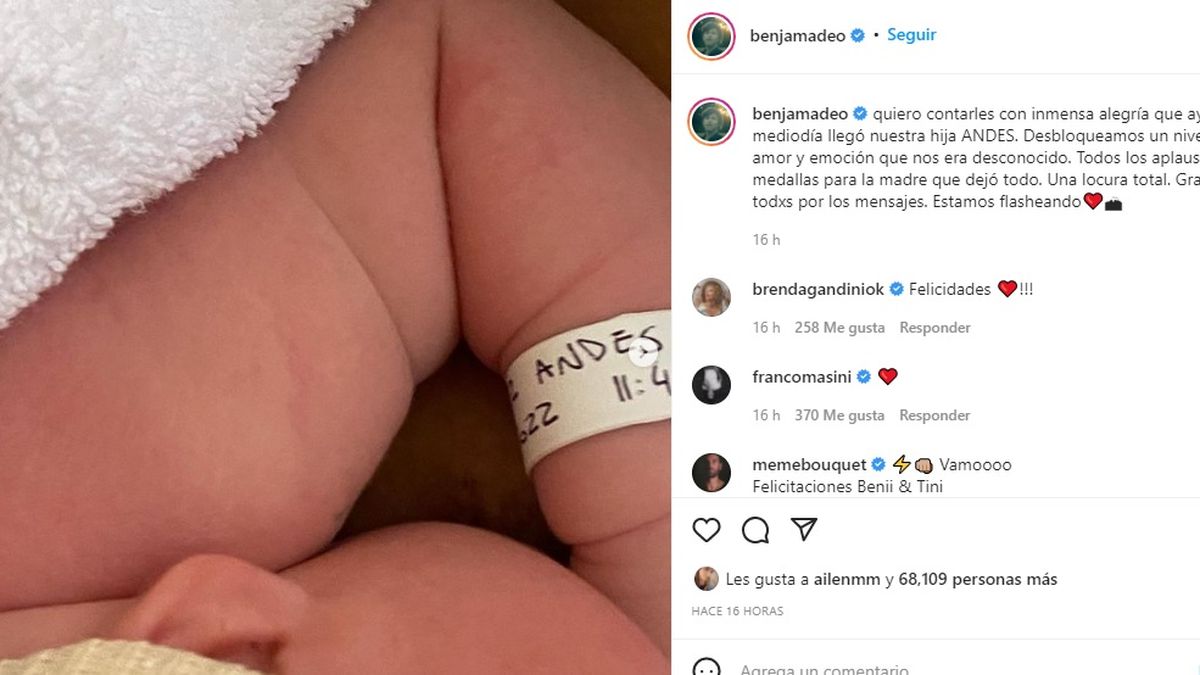Click memebouquet's avatar
Image resolution: width=1200 pixels, height=675 pixels.
[x=711, y=472]
